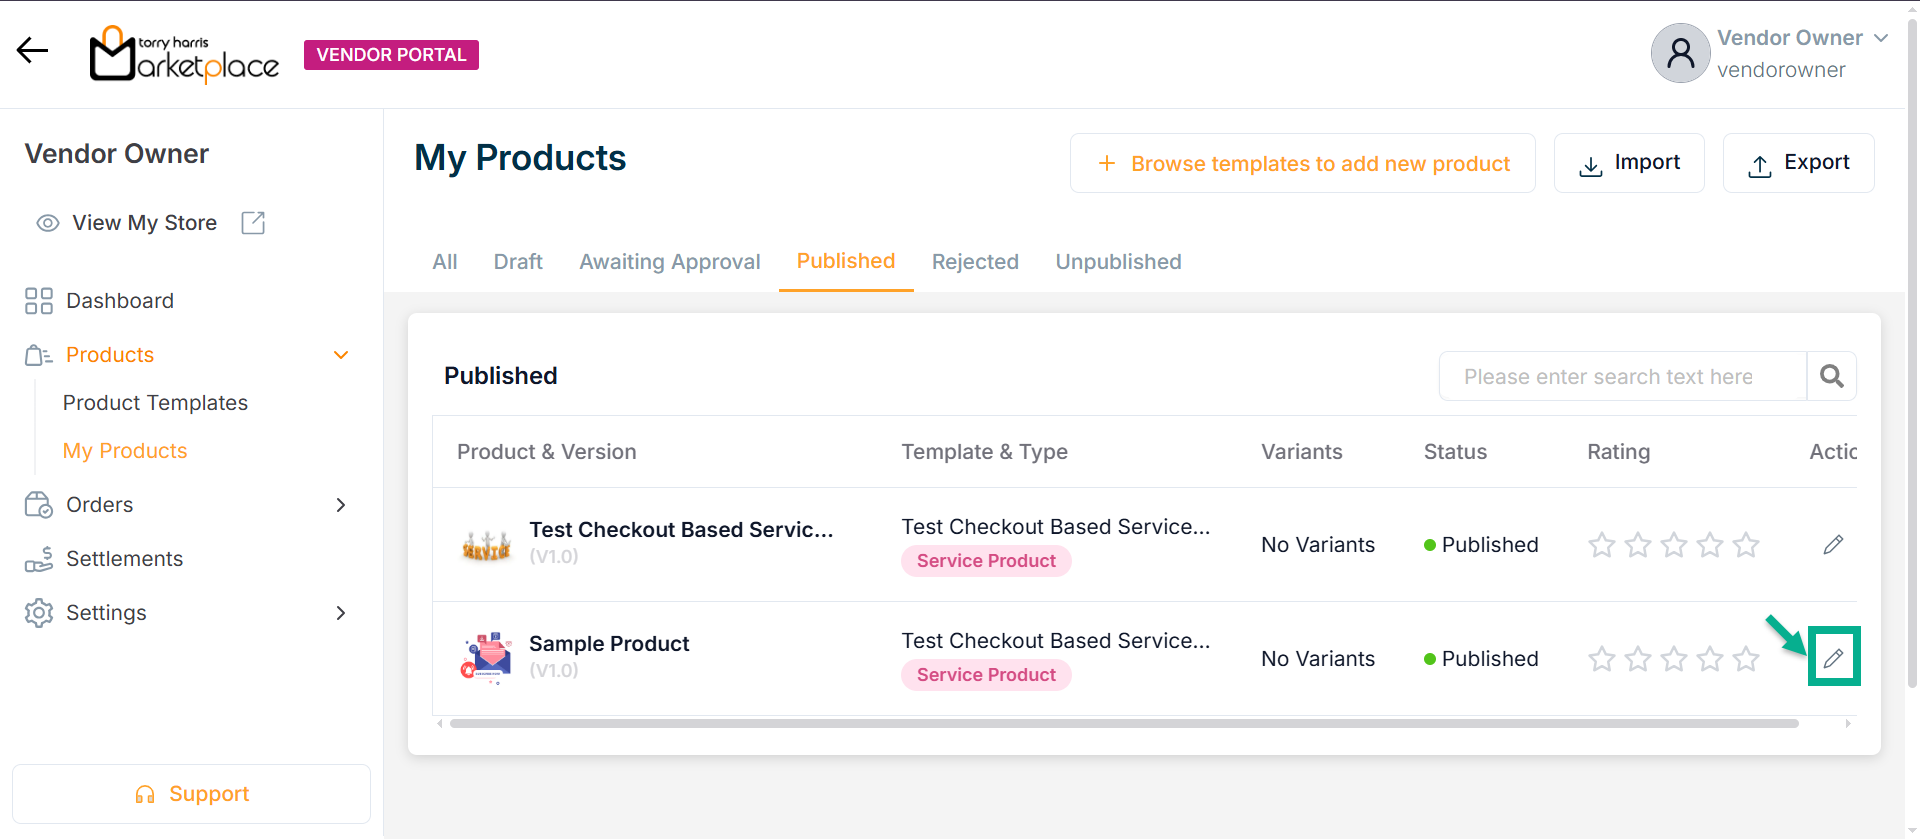Expand the Orders sidebar menu
Viewport: 1920px width, 839px height.
(x=341, y=505)
